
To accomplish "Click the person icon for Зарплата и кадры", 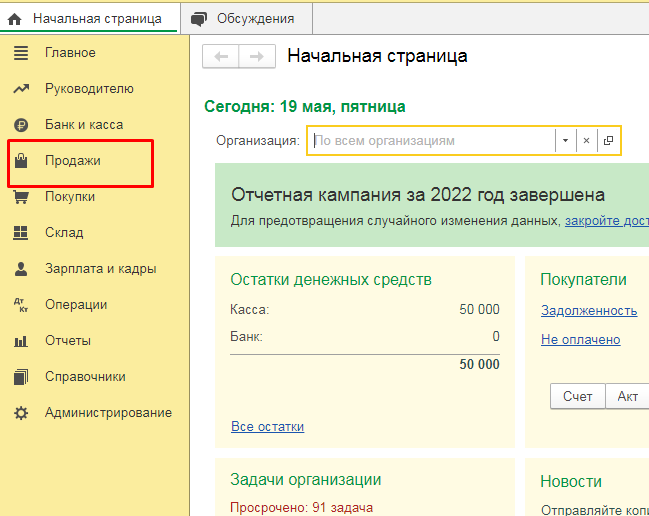I will pos(21,269).
